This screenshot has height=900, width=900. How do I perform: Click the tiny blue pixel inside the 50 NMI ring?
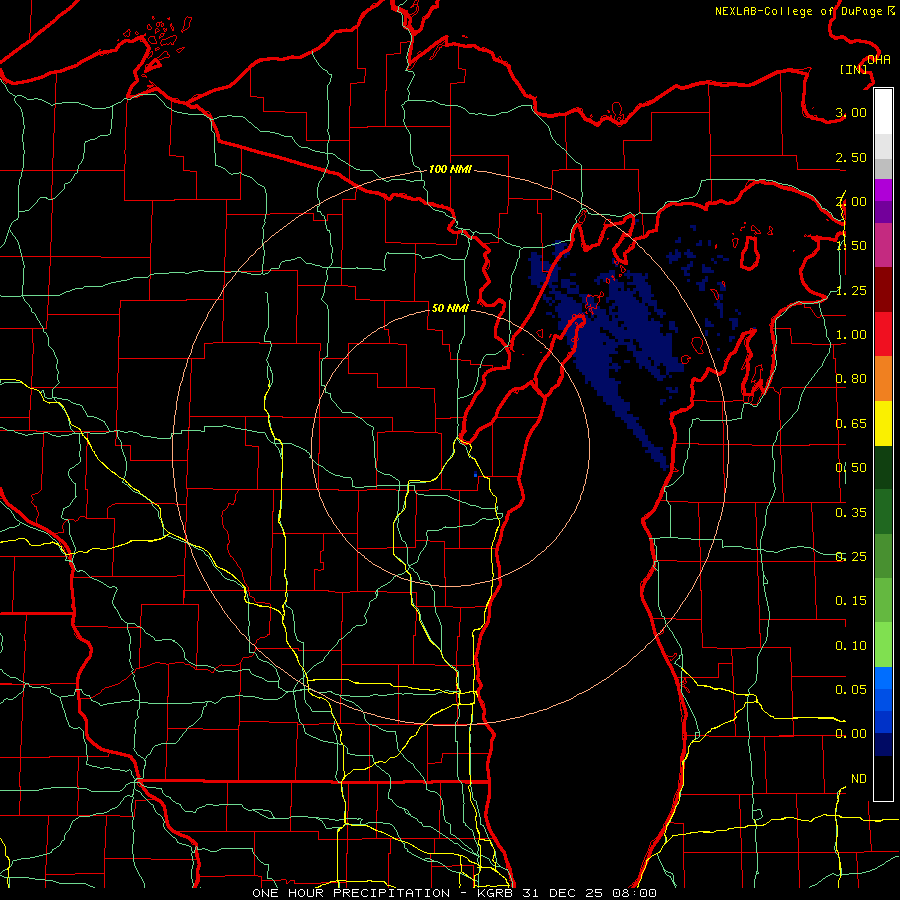(x=475, y=475)
